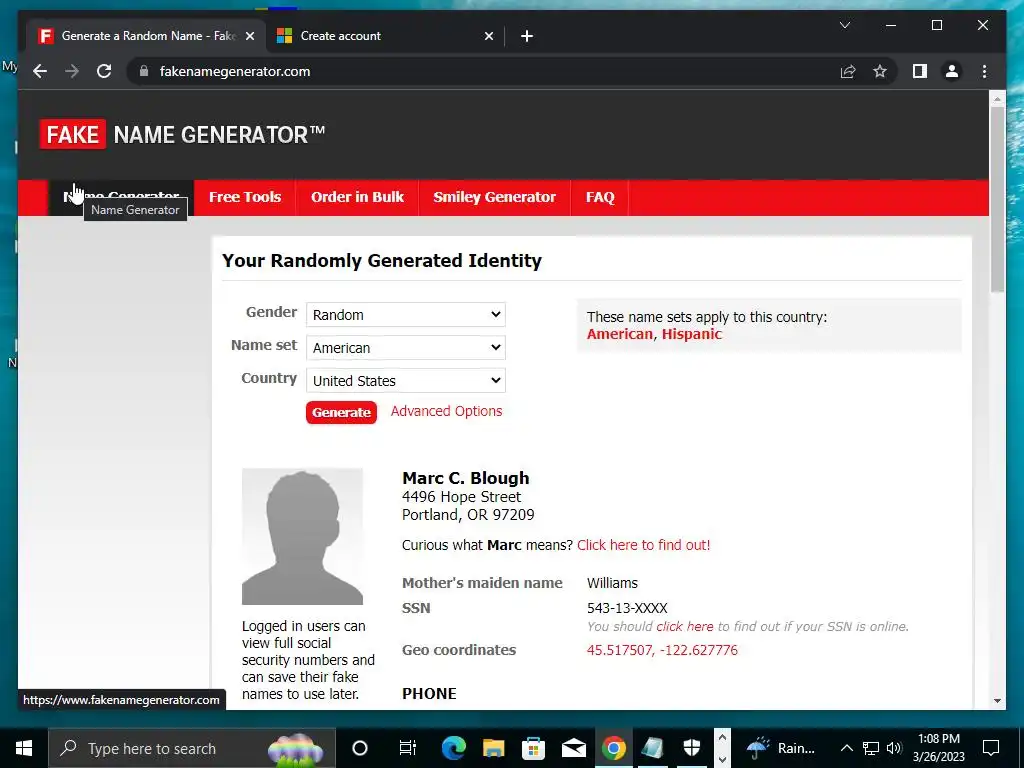Click the page vertical scrollbar thumb
The width and height of the screenshot is (1024, 768).
click(997, 199)
